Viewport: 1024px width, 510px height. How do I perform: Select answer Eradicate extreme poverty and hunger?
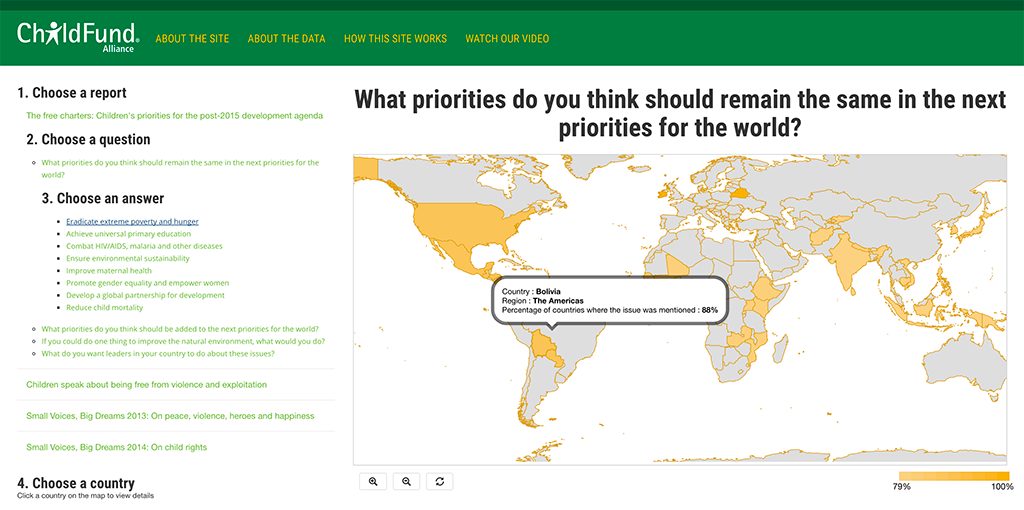(x=132, y=221)
